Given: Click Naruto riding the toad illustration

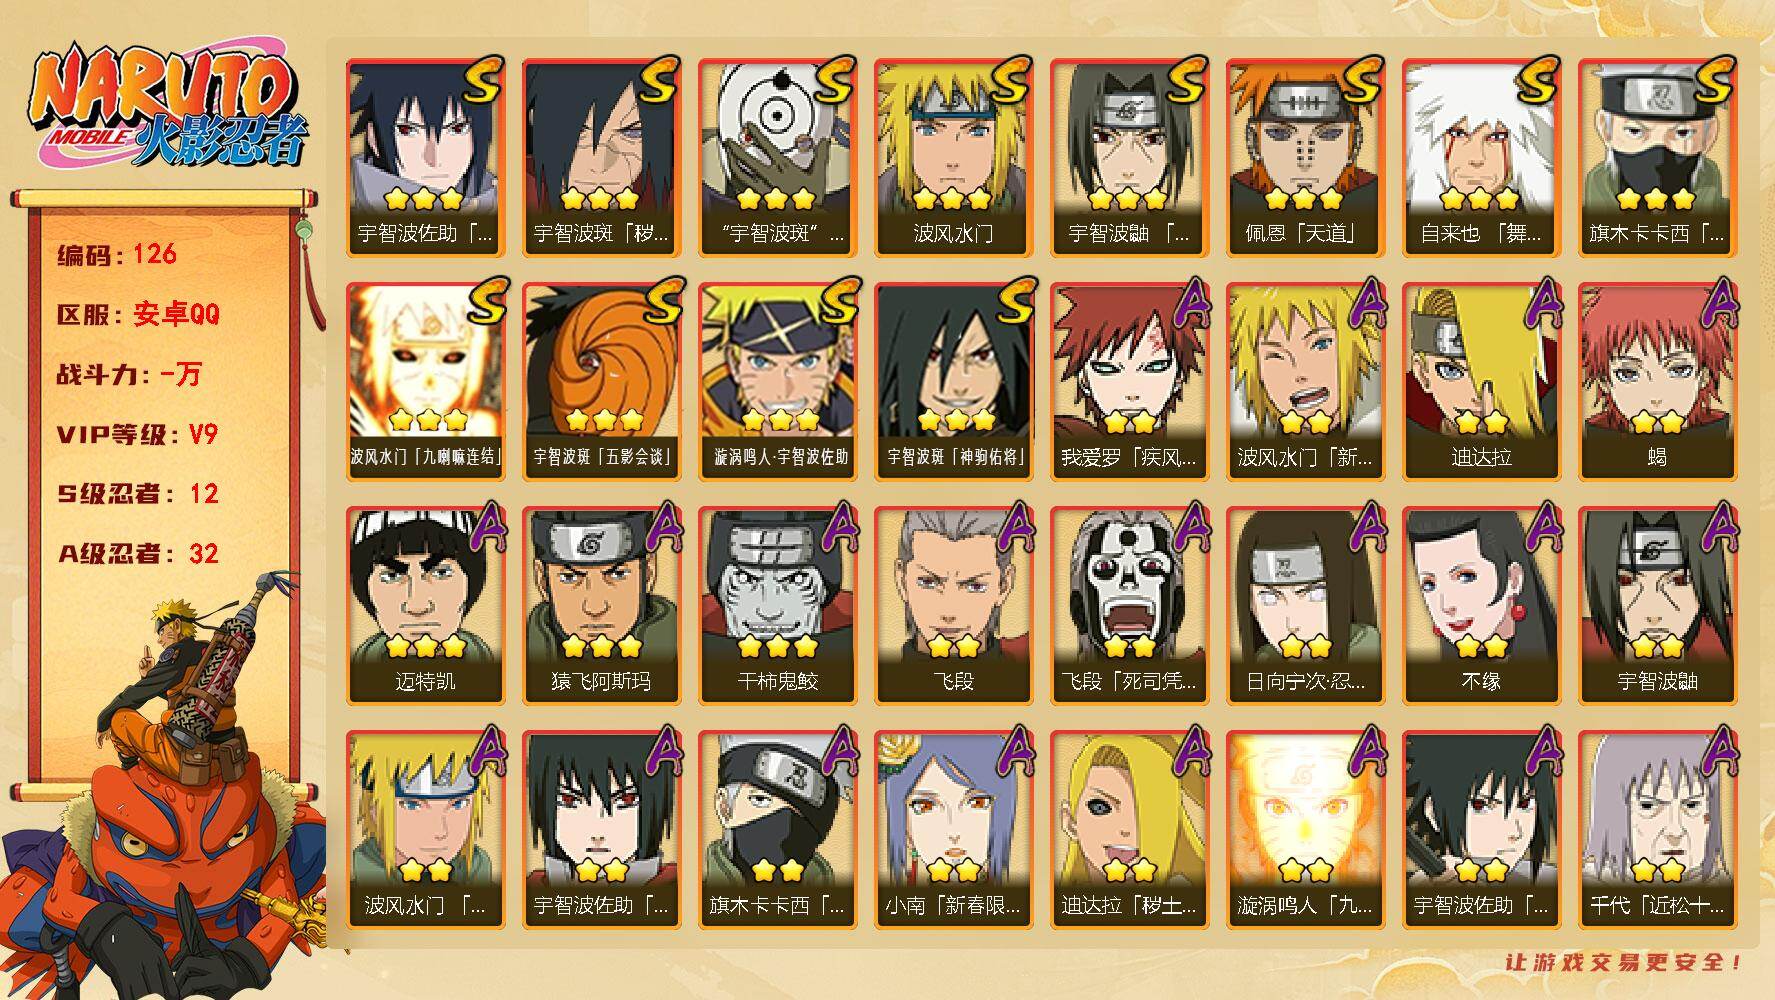Looking at the screenshot, I should [165, 790].
